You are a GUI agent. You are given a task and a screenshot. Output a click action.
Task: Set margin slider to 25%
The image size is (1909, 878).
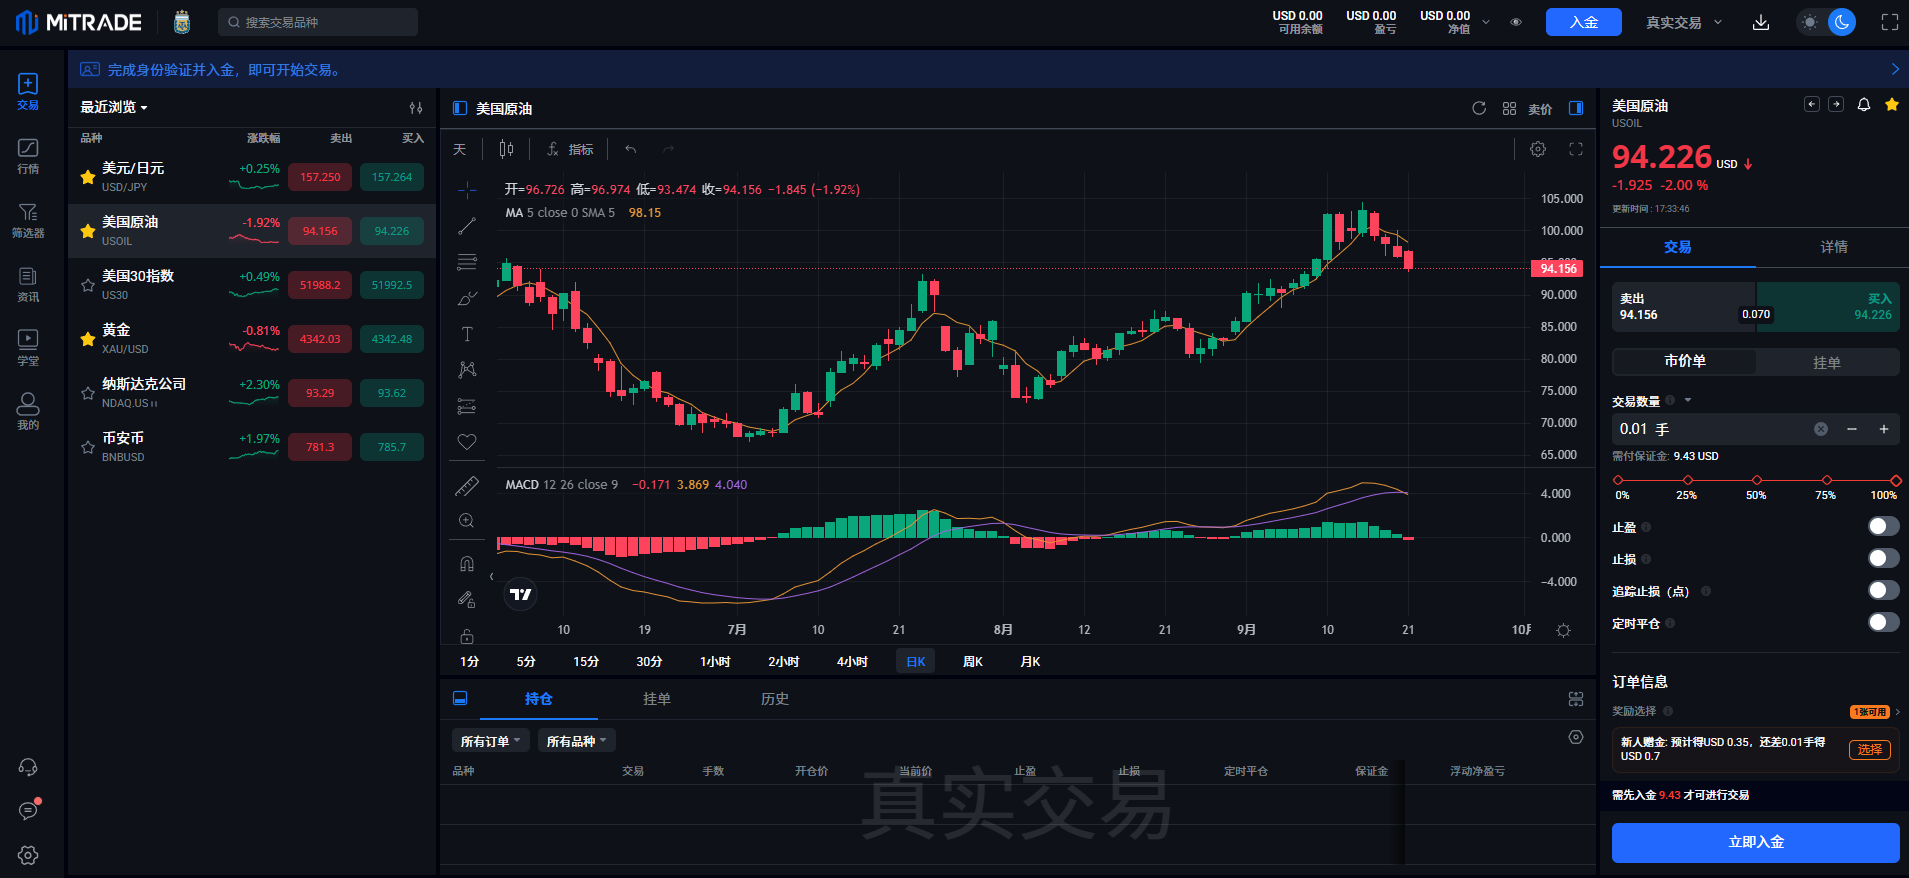[x=1687, y=480]
